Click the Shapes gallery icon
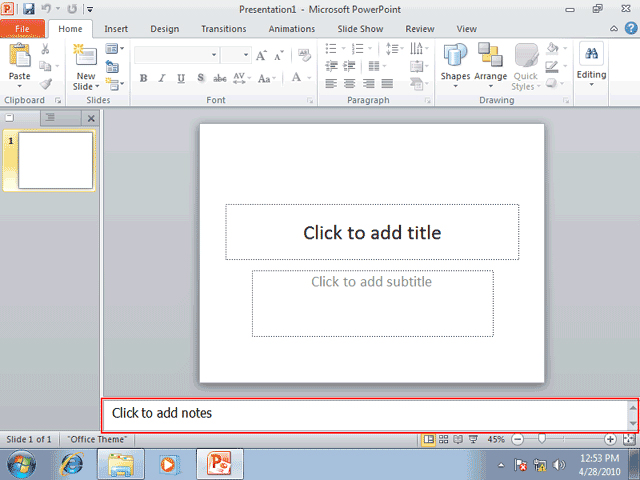 tap(455, 55)
